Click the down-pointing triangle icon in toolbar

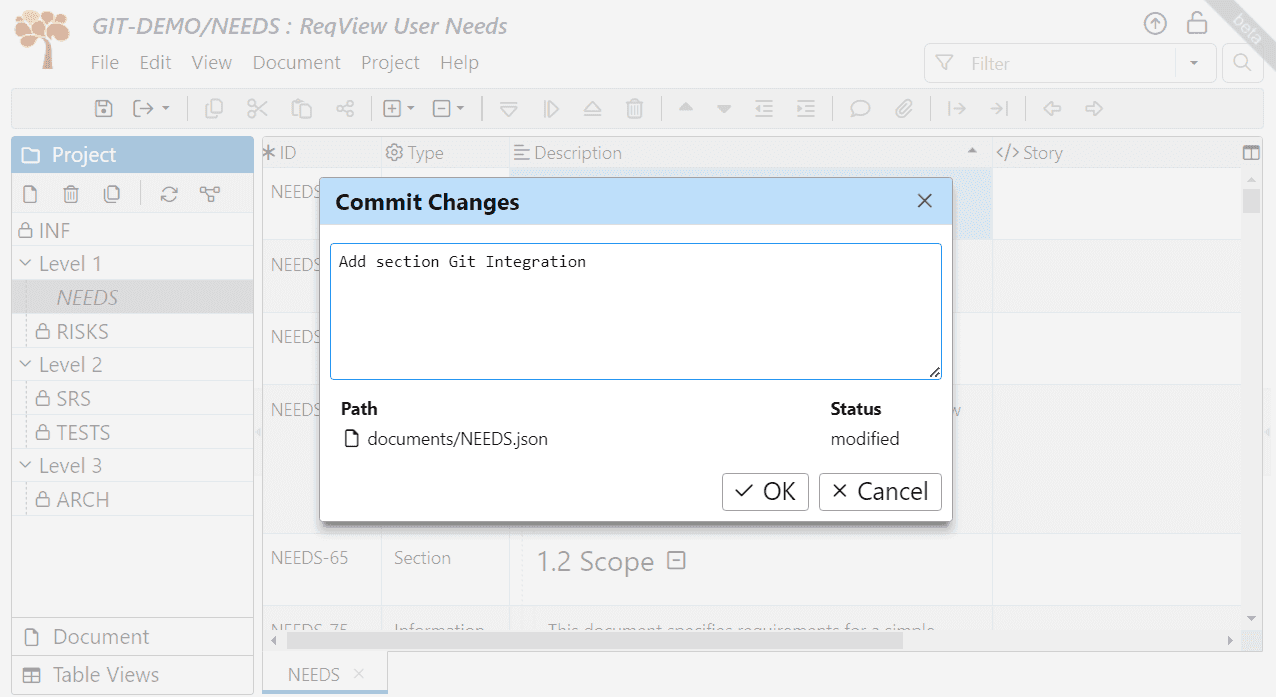tap(508, 108)
